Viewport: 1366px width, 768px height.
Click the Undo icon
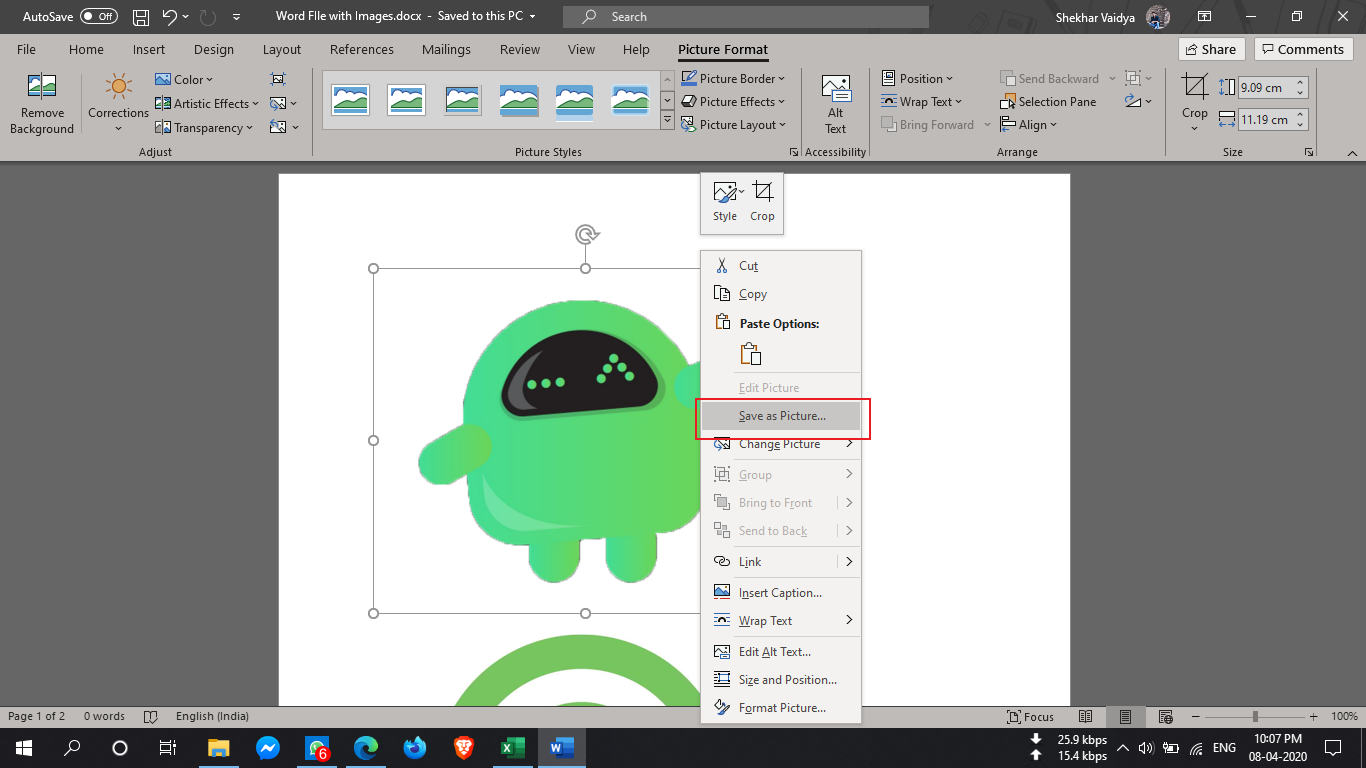[x=169, y=17]
